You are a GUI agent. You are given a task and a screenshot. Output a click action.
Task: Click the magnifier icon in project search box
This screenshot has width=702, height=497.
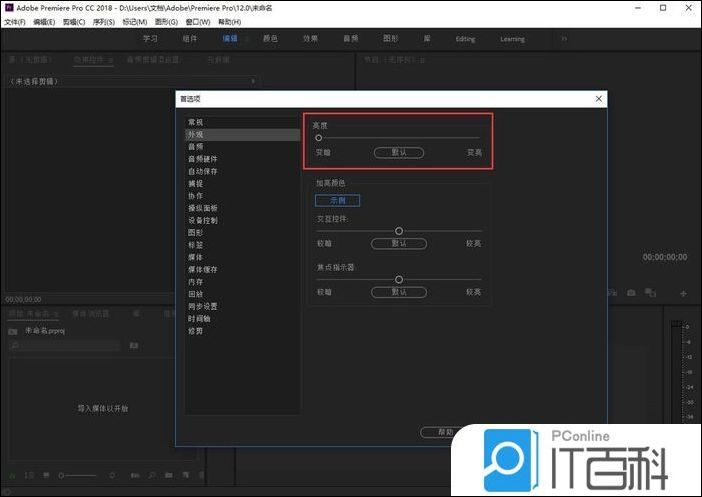click(15, 346)
